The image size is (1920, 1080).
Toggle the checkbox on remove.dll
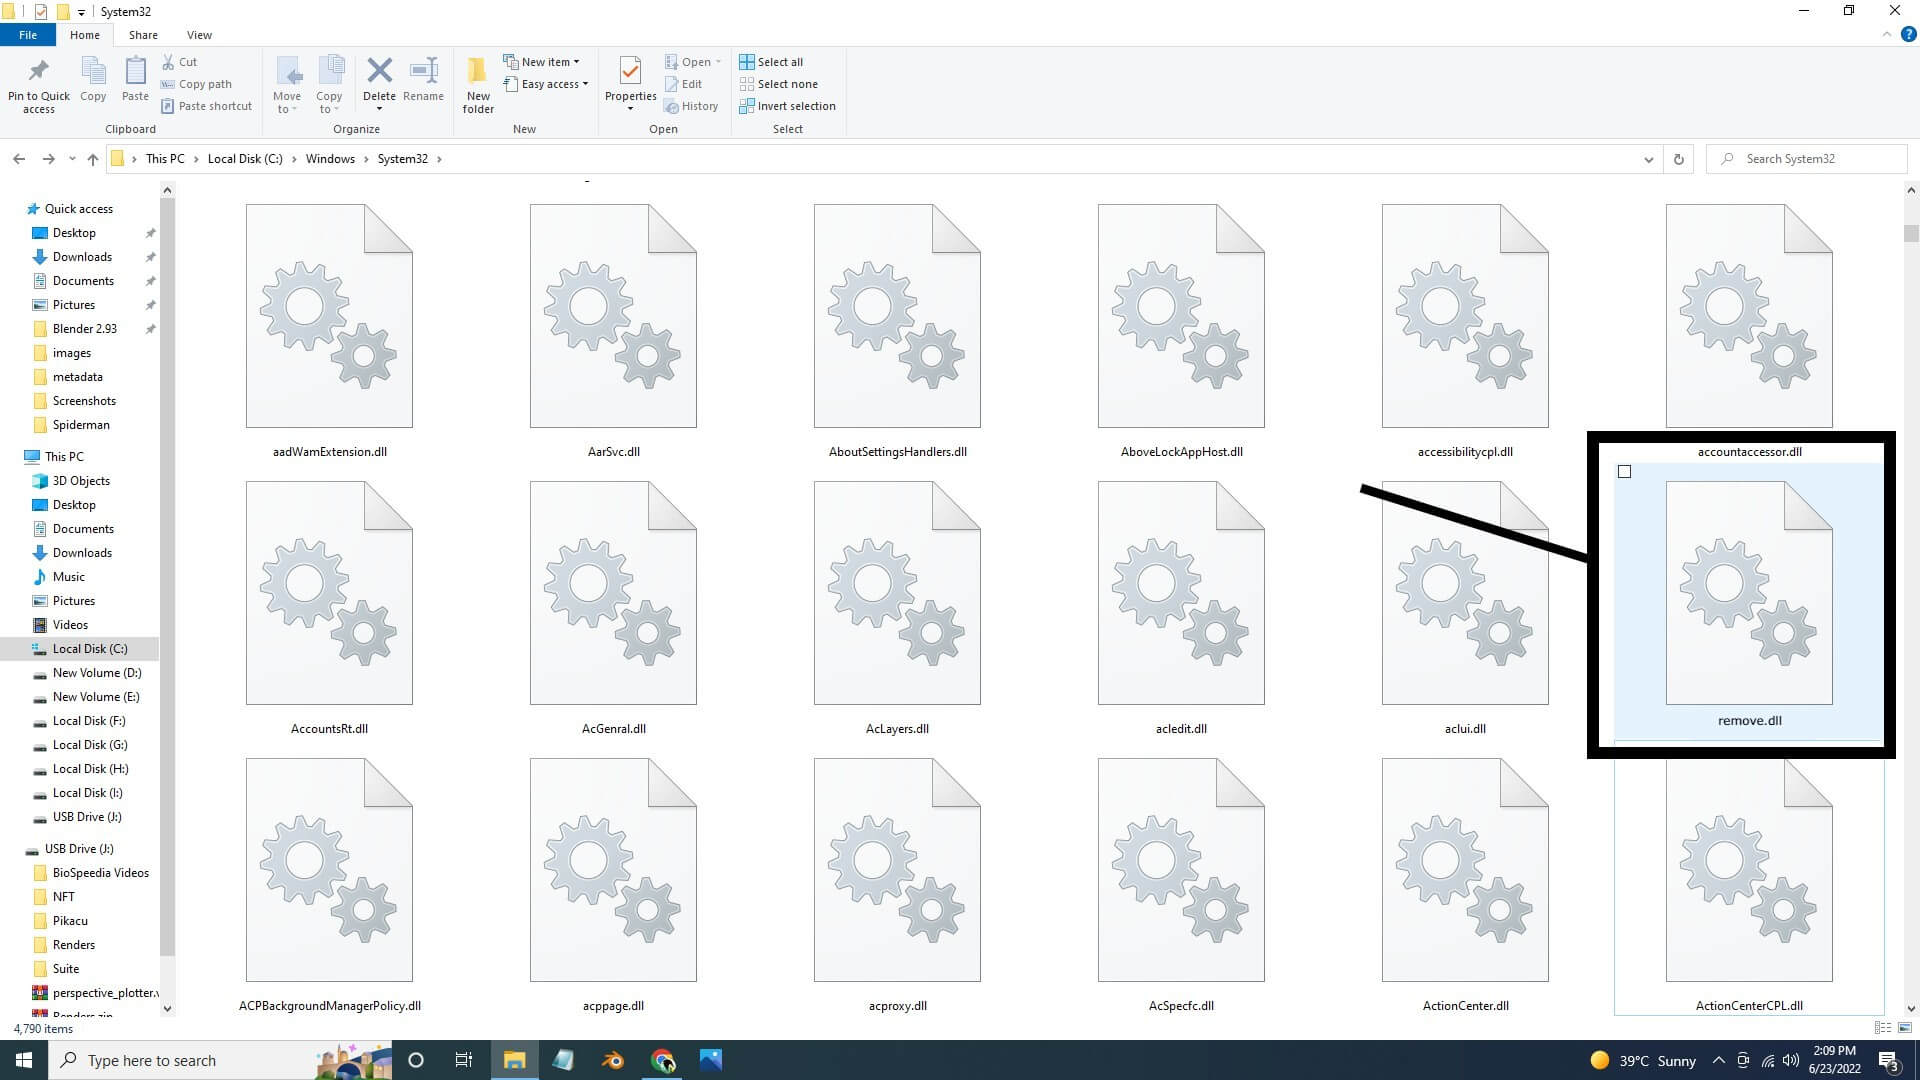(x=1625, y=472)
